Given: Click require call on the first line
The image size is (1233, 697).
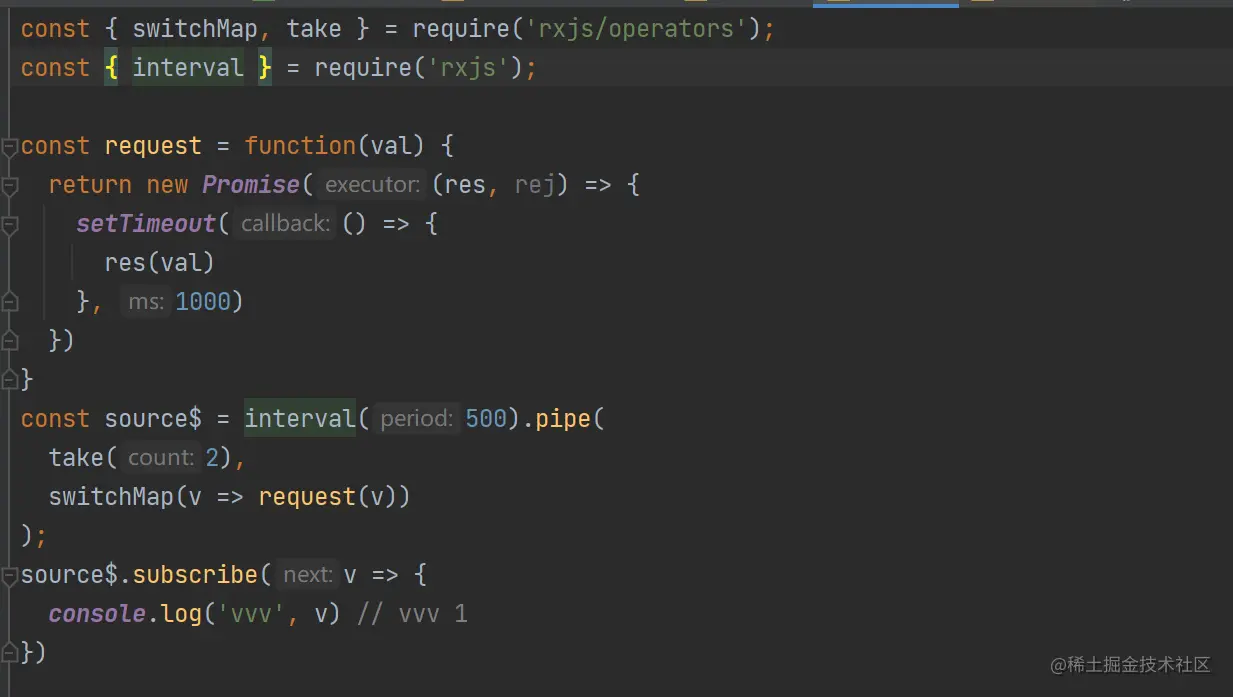Looking at the screenshot, I should 461,29.
